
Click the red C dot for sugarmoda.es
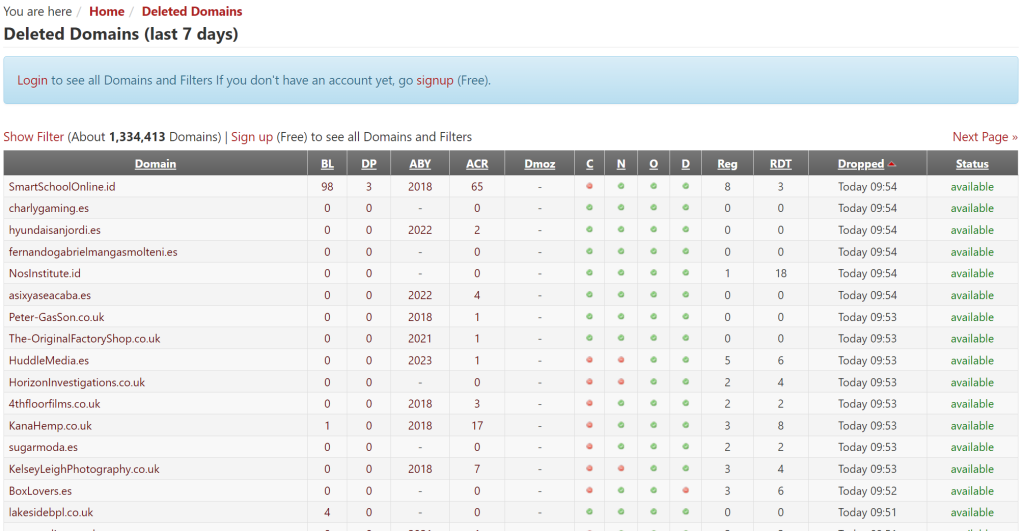589,447
